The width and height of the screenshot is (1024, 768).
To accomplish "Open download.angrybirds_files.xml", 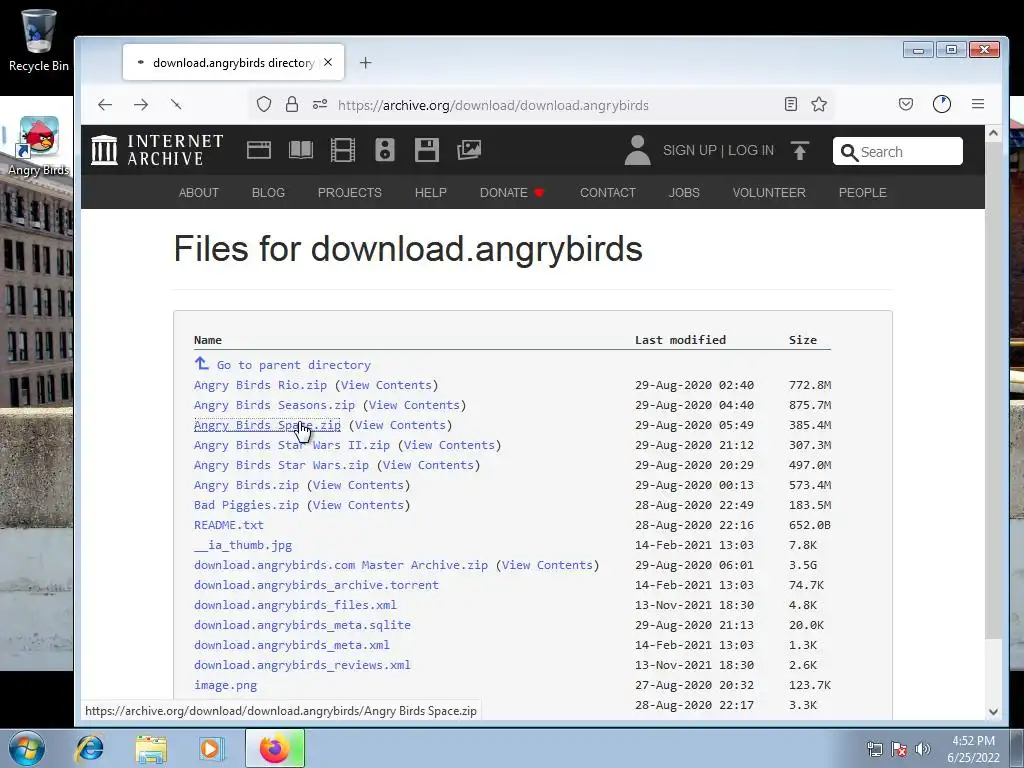I will pyautogui.click(x=295, y=605).
